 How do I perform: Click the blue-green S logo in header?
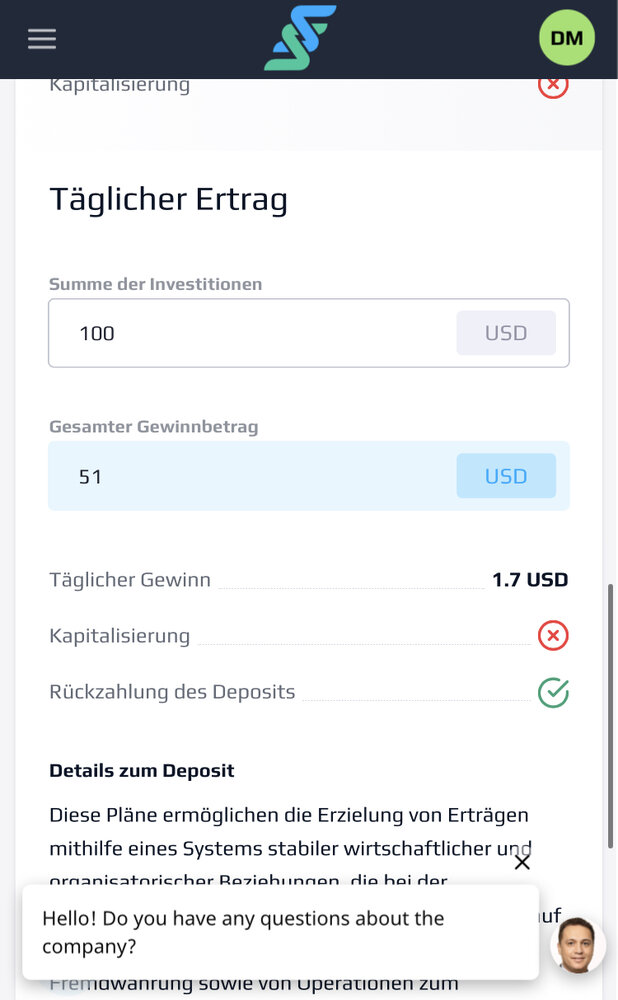click(x=300, y=38)
